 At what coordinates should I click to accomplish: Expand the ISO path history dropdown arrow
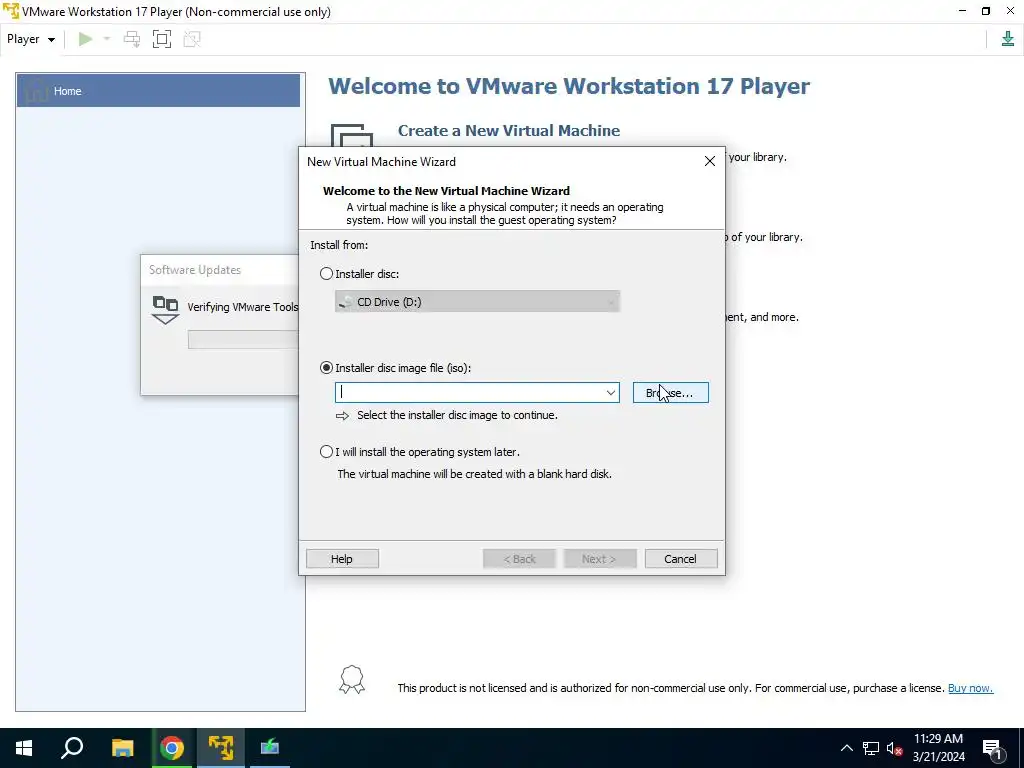click(x=611, y=392)
